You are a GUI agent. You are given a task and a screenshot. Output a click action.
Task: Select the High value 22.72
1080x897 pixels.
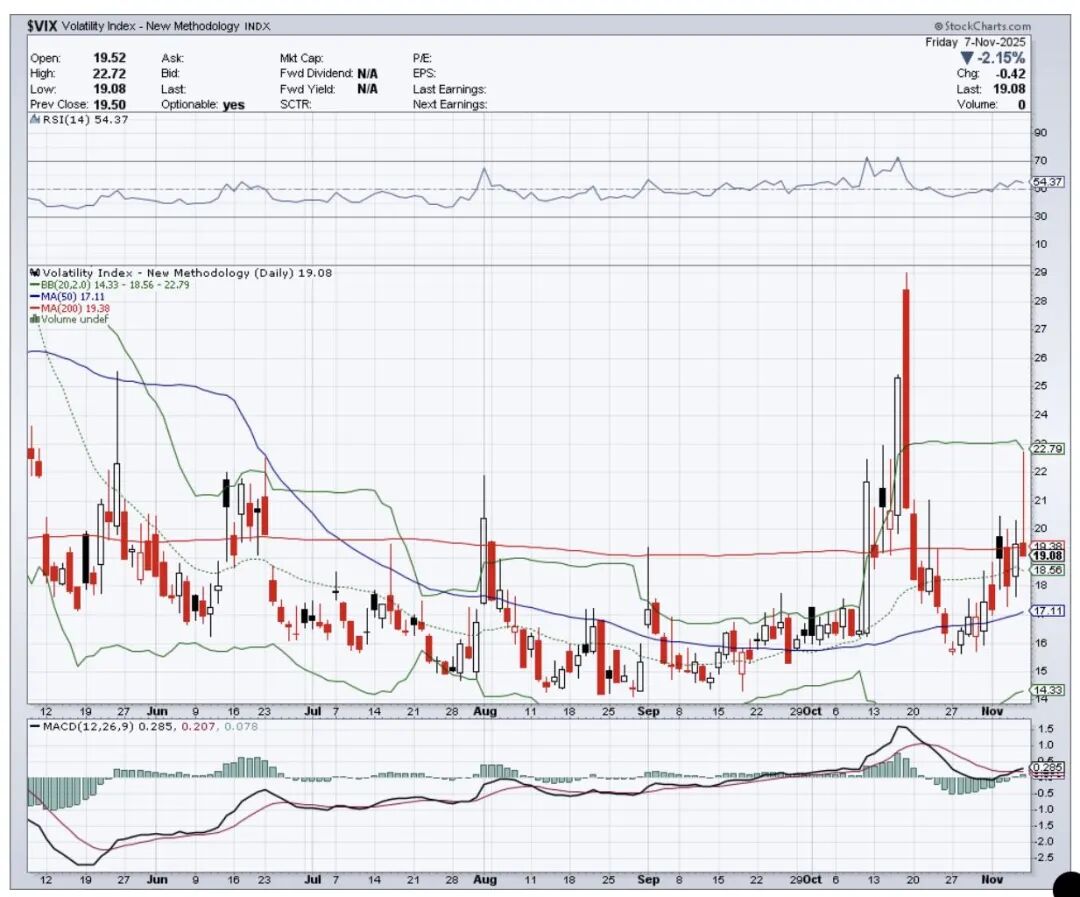point(110,73)
